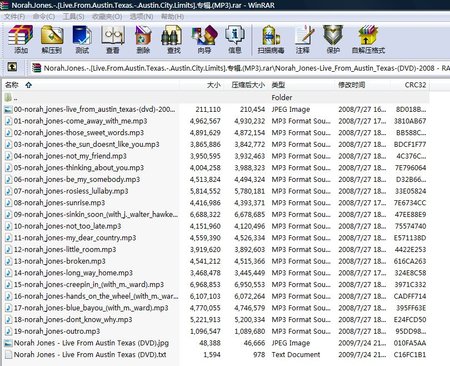Open the File (文件) menu

point(14,17)
